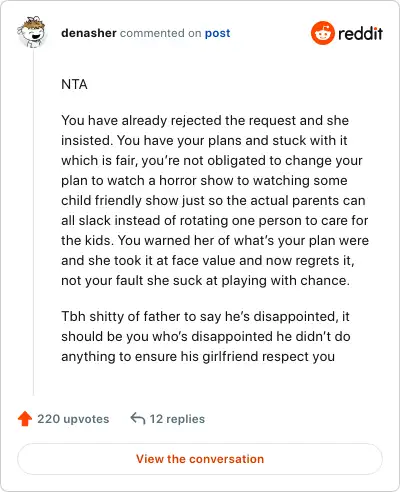
Task: Open the denasher username link
Action: (89, 33)
